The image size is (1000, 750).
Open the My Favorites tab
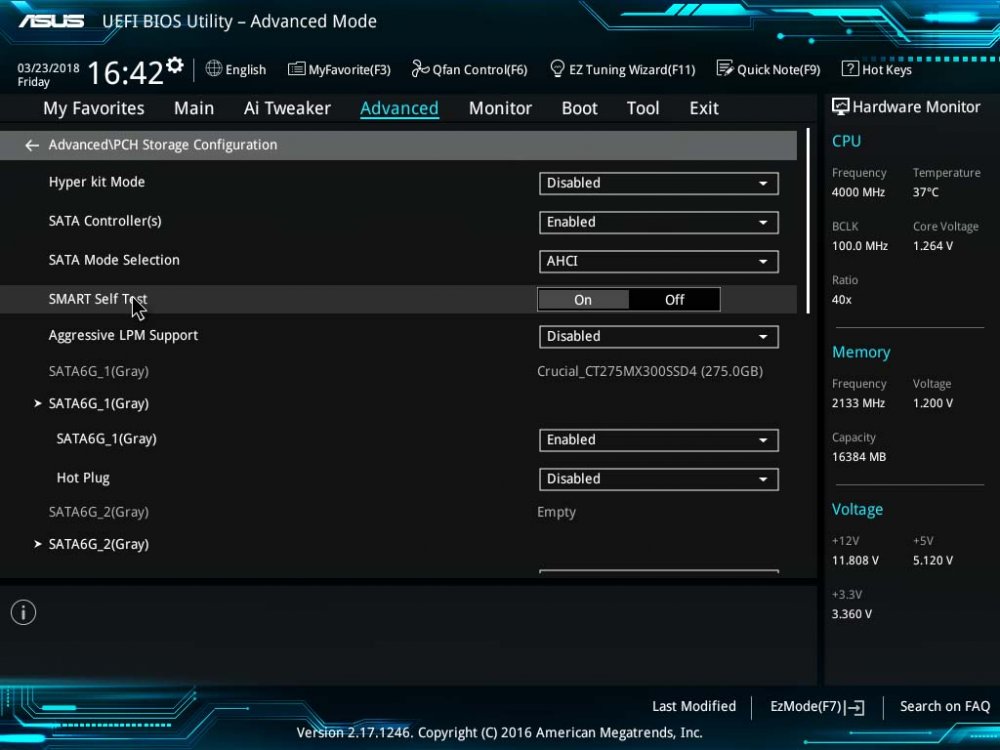point(94,108)
